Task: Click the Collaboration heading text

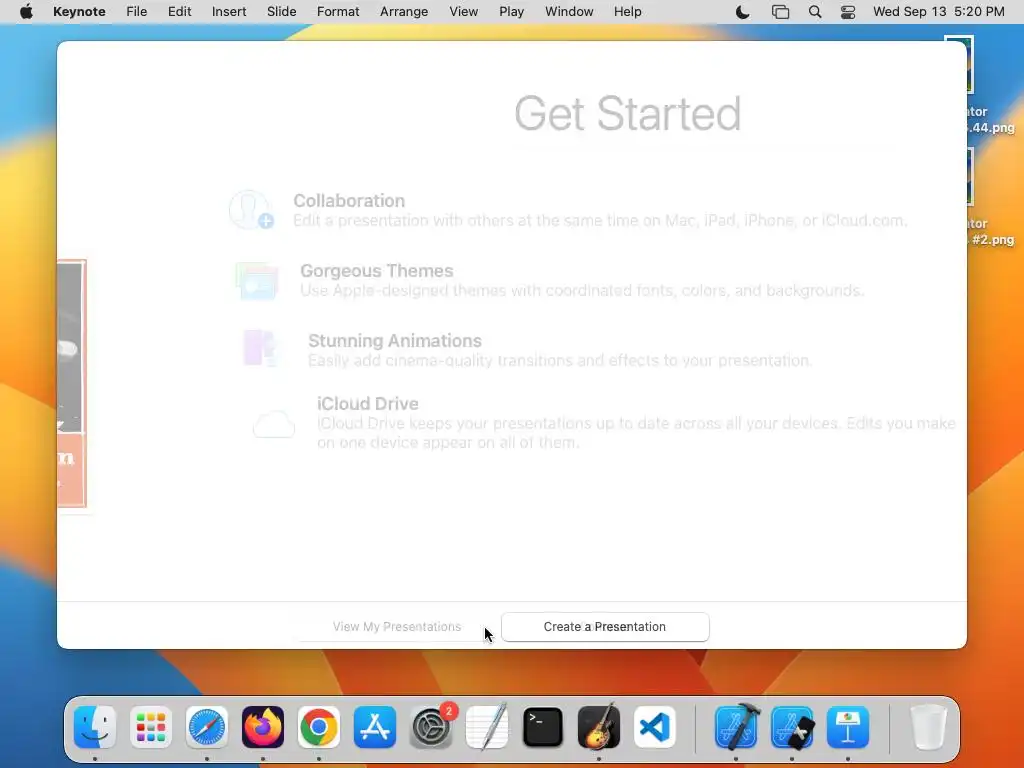Action: click(x=349, y=200)
